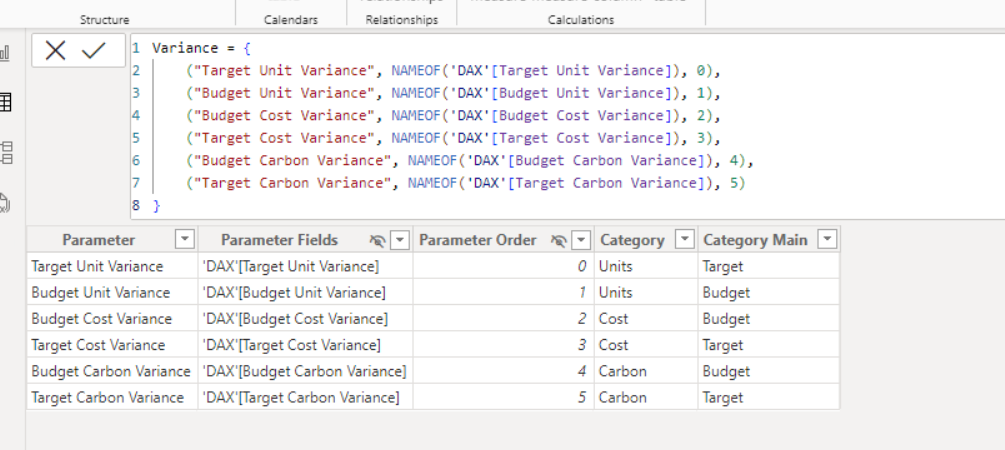Toggle hidden icon on Parameter Fields column
1005x450 pixels.
tap(377, 240)
